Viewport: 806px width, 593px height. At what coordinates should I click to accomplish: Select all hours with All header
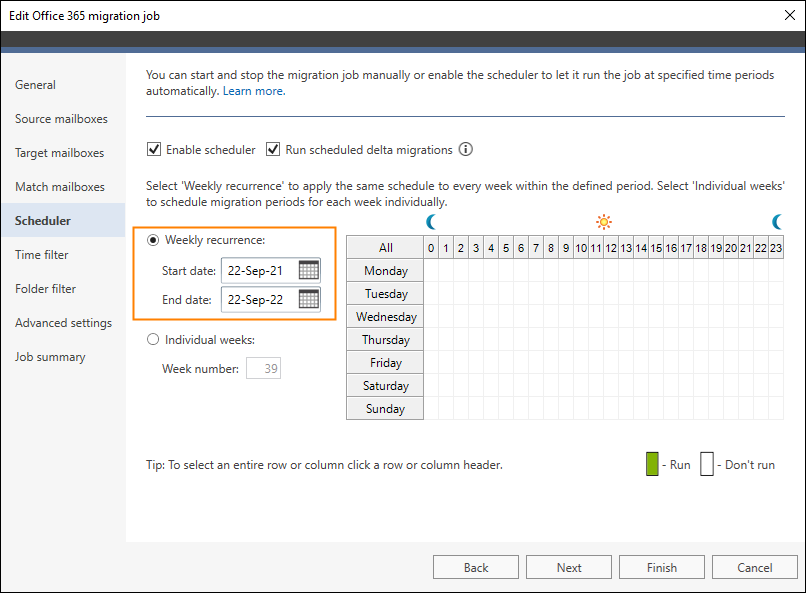385,248
